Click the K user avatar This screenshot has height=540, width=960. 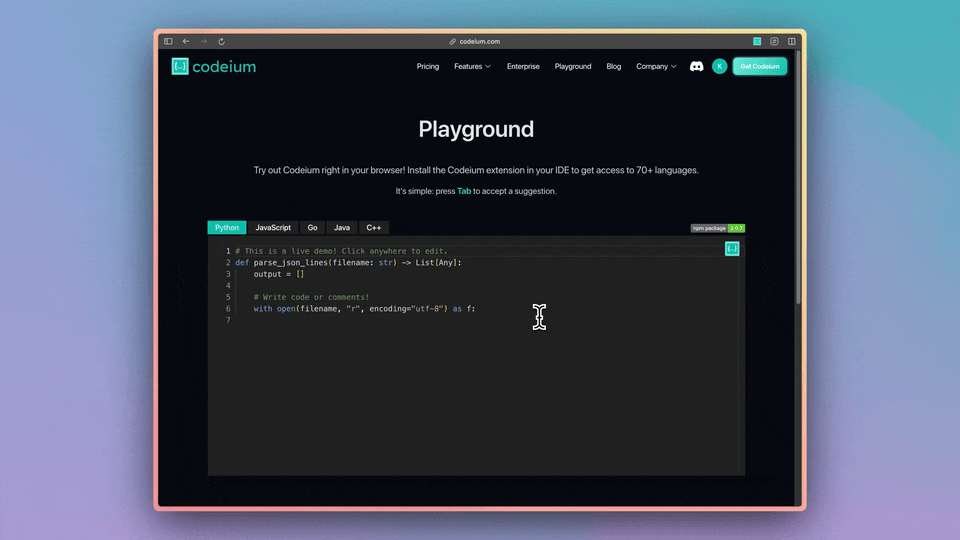click(x=719, y=66)
